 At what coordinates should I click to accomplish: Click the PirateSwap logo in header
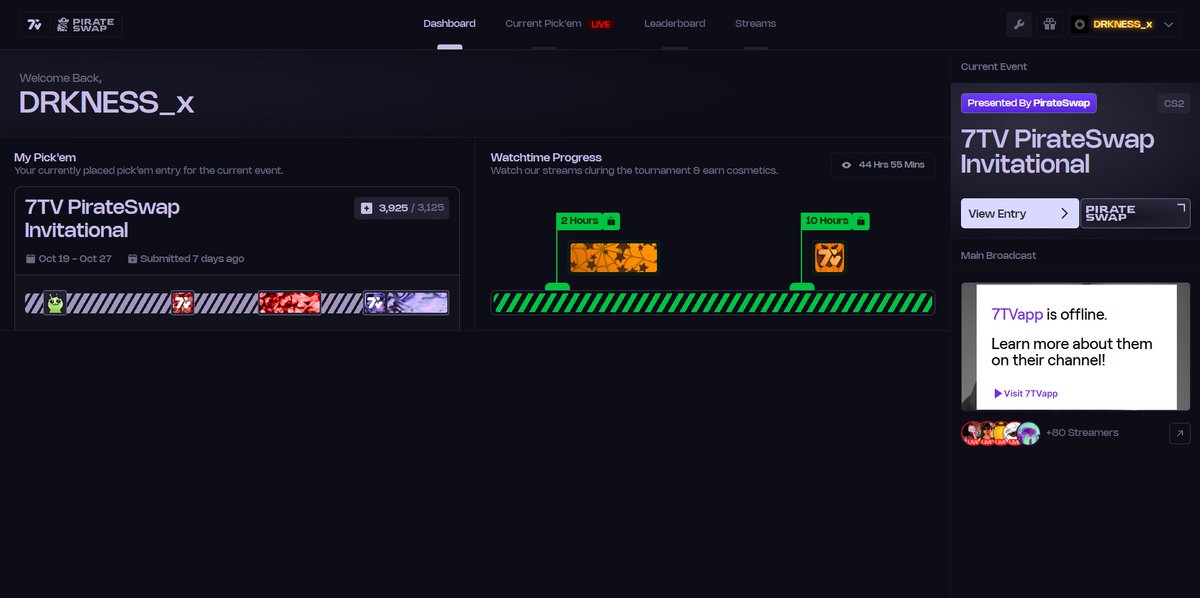[x=88, y=24]
